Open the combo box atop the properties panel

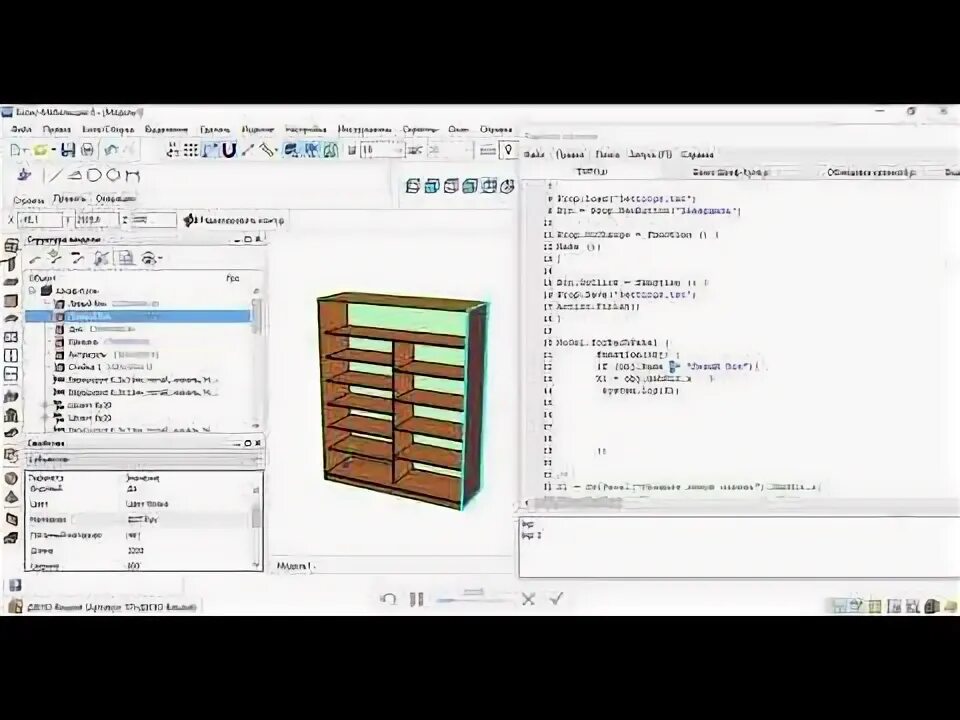point(144,459)
